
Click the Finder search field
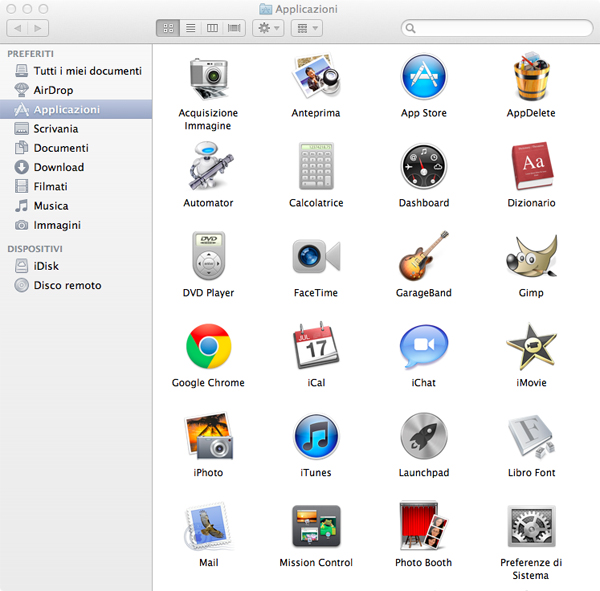point(495,28)
